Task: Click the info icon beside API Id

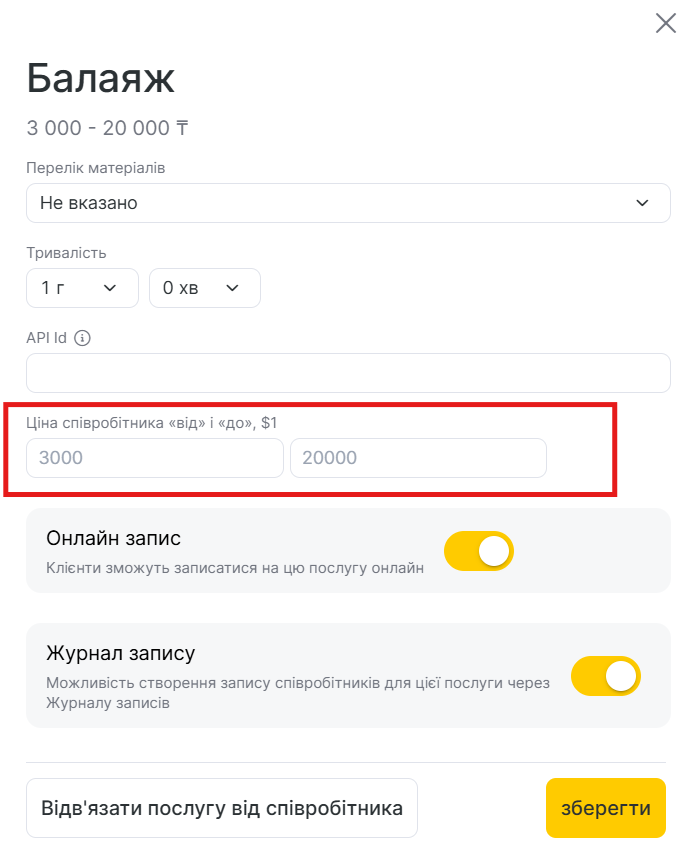Action: pos(83,338)
